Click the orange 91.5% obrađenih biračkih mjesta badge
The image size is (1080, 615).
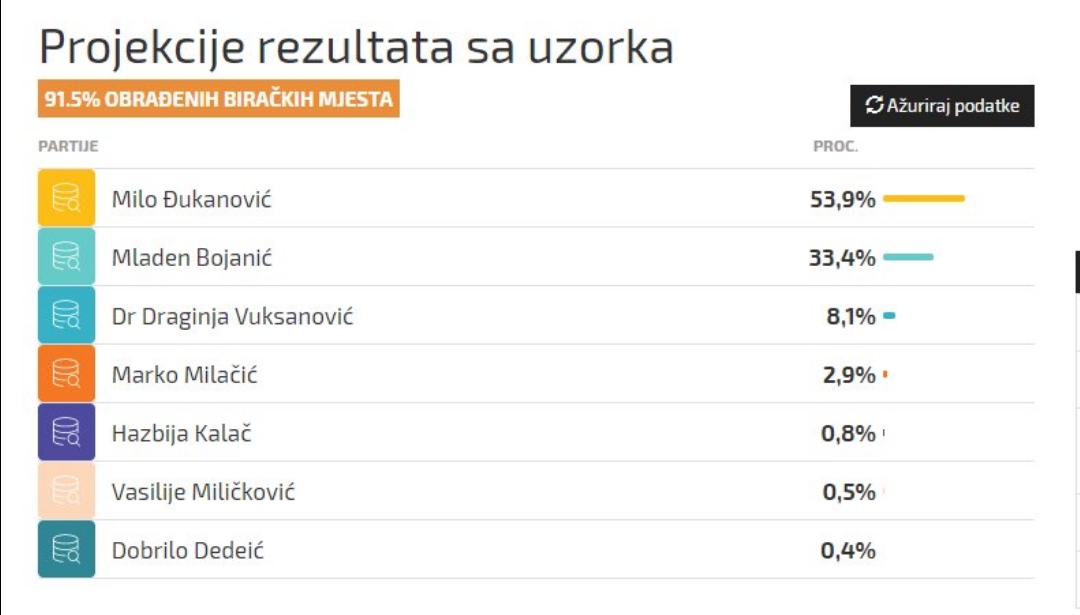(x=218, y=98)
